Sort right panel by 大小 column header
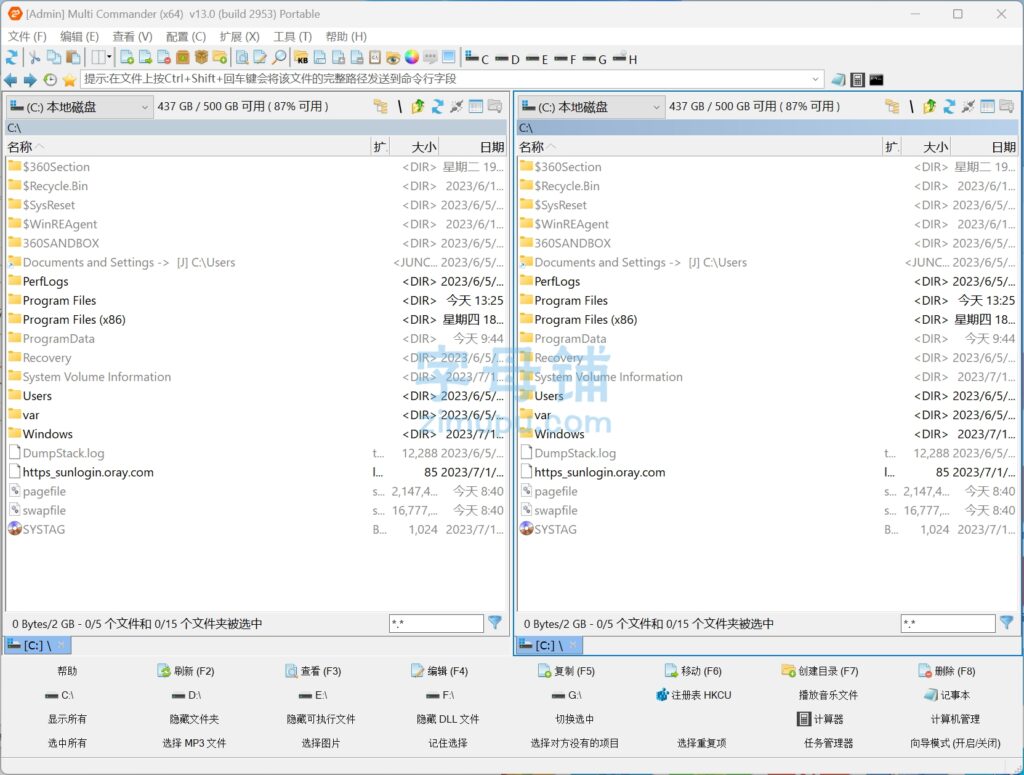 point(925,147)
